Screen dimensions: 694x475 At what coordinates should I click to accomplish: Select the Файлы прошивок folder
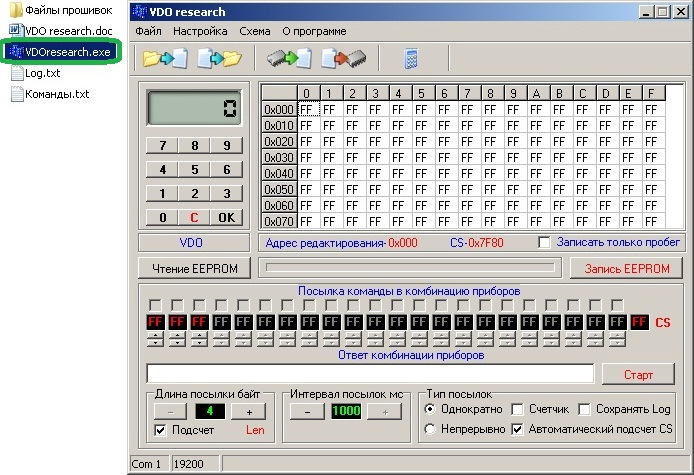61,10
